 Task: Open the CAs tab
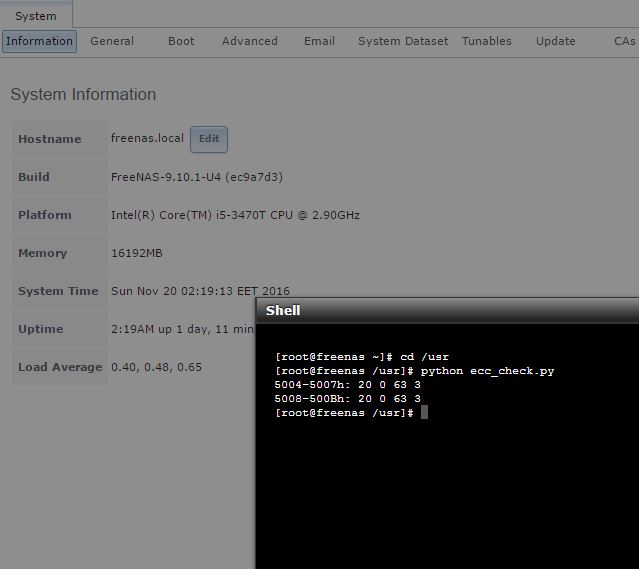tap(625, 41)
